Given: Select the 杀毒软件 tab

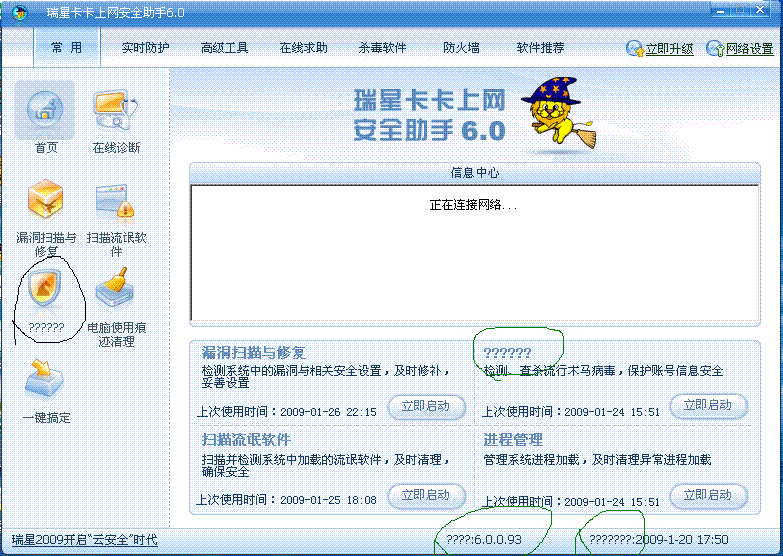Looking at the screenshot, I should (383, 48).
